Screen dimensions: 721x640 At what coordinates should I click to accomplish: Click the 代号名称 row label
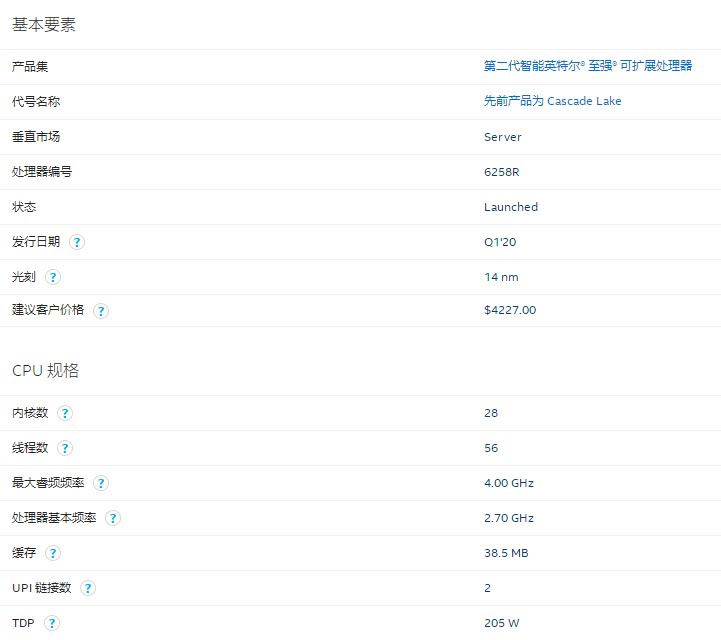tap(36, 102)
